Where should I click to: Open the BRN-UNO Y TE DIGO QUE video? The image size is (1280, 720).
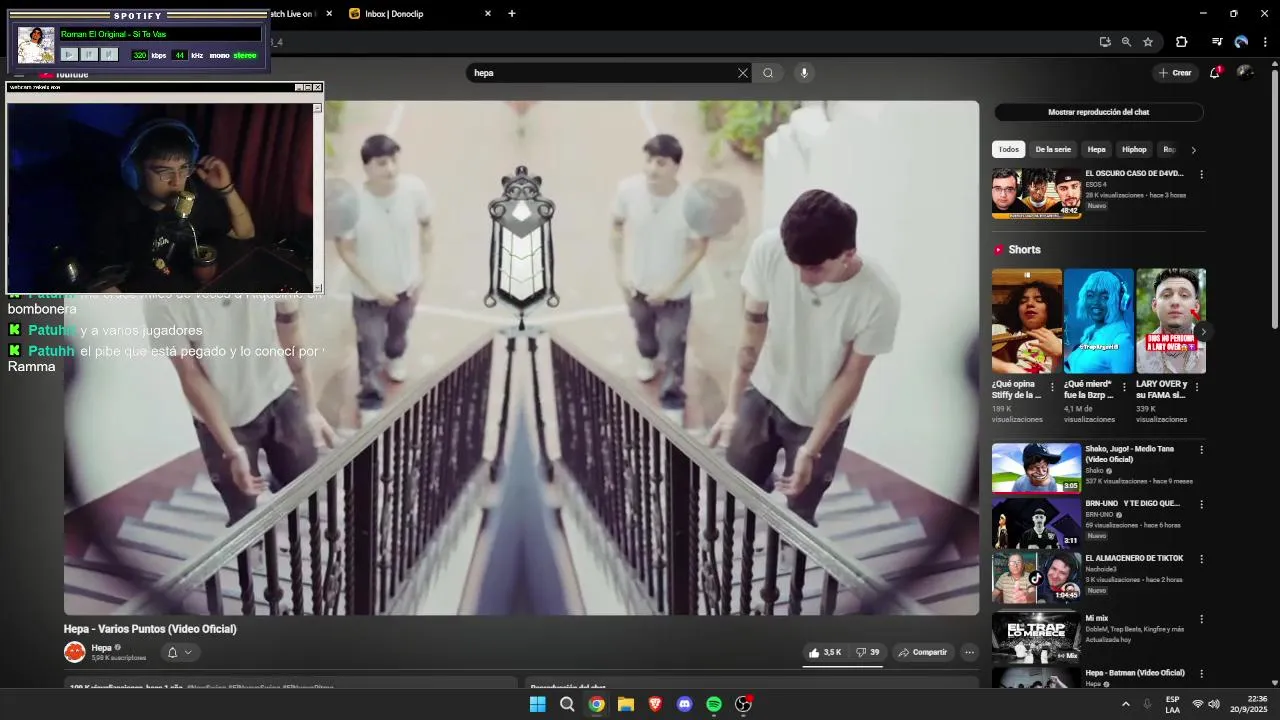(1036, 523)
